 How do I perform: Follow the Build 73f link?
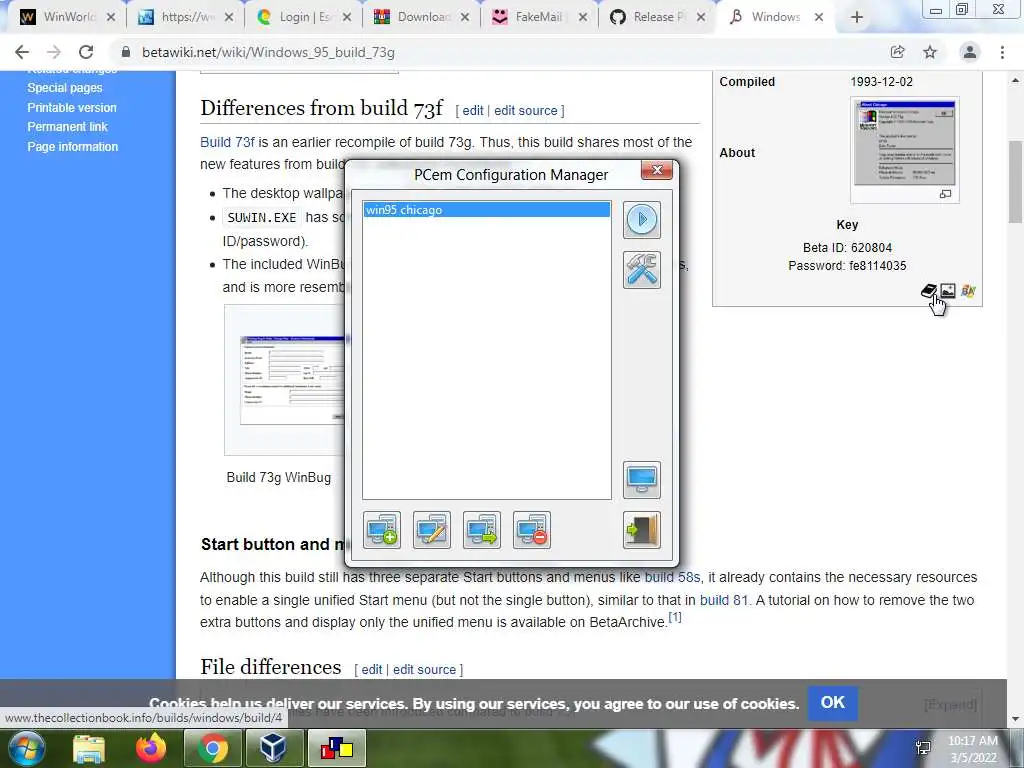[x=227, y=142]
